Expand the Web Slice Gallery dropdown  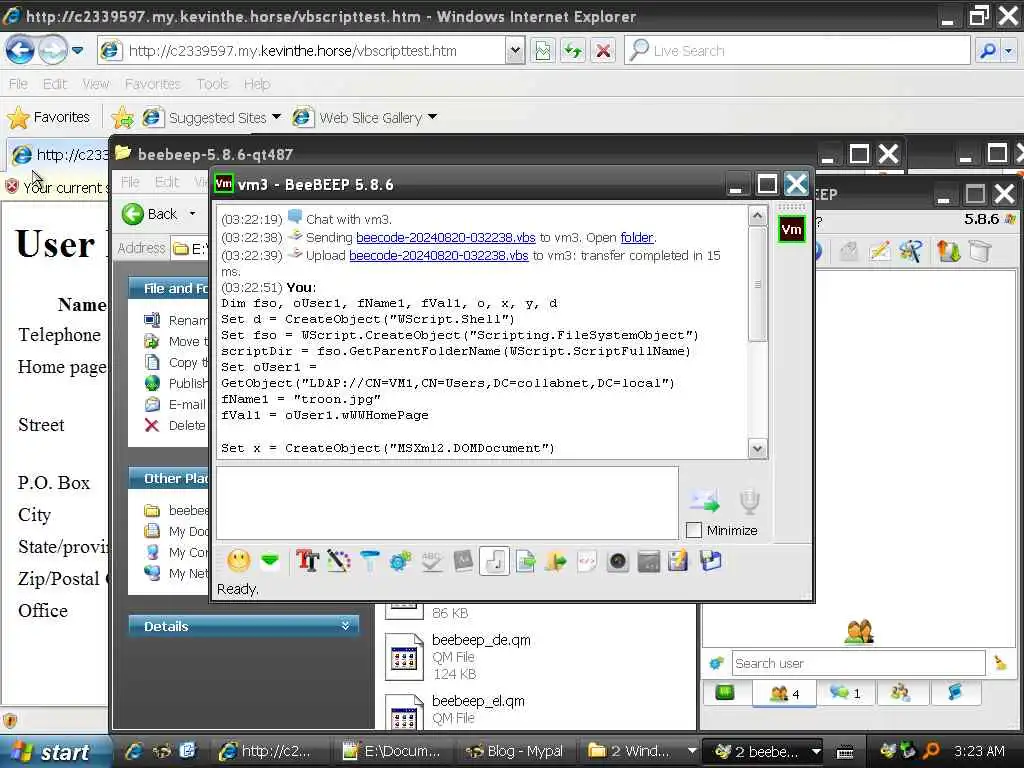pyautogui.click(x=432, y=117)
